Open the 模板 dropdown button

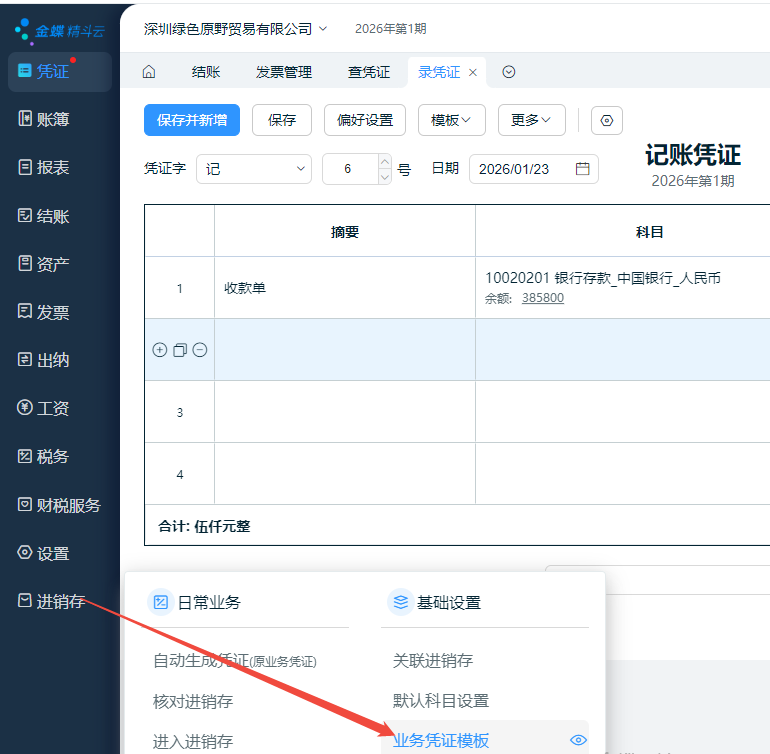(x=451, y=120)
